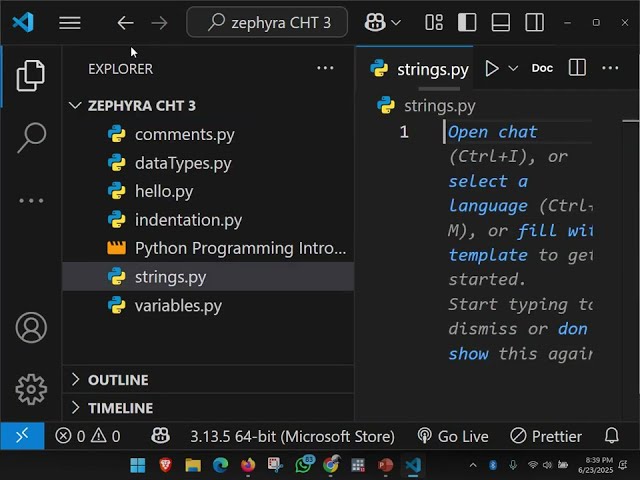The height and width of the screenshot is (480, 640).
Task: Open indentation.py in the explorer
Action: point(208,220)
